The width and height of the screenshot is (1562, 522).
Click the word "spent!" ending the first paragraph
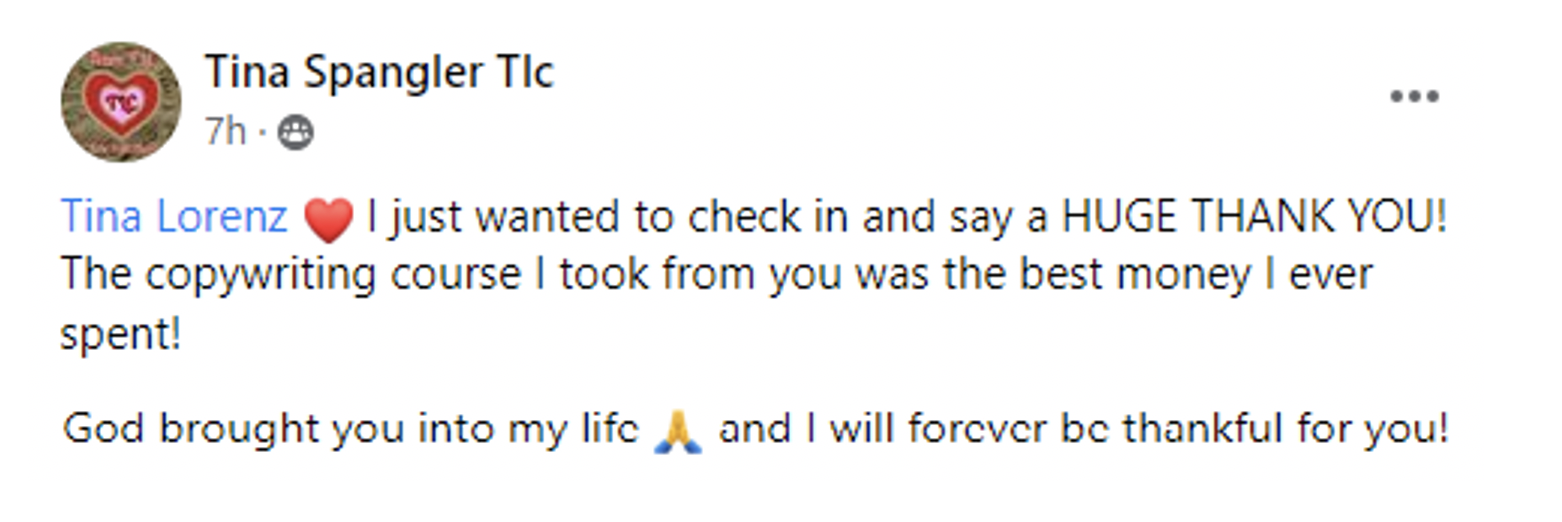tap(121, 335)
